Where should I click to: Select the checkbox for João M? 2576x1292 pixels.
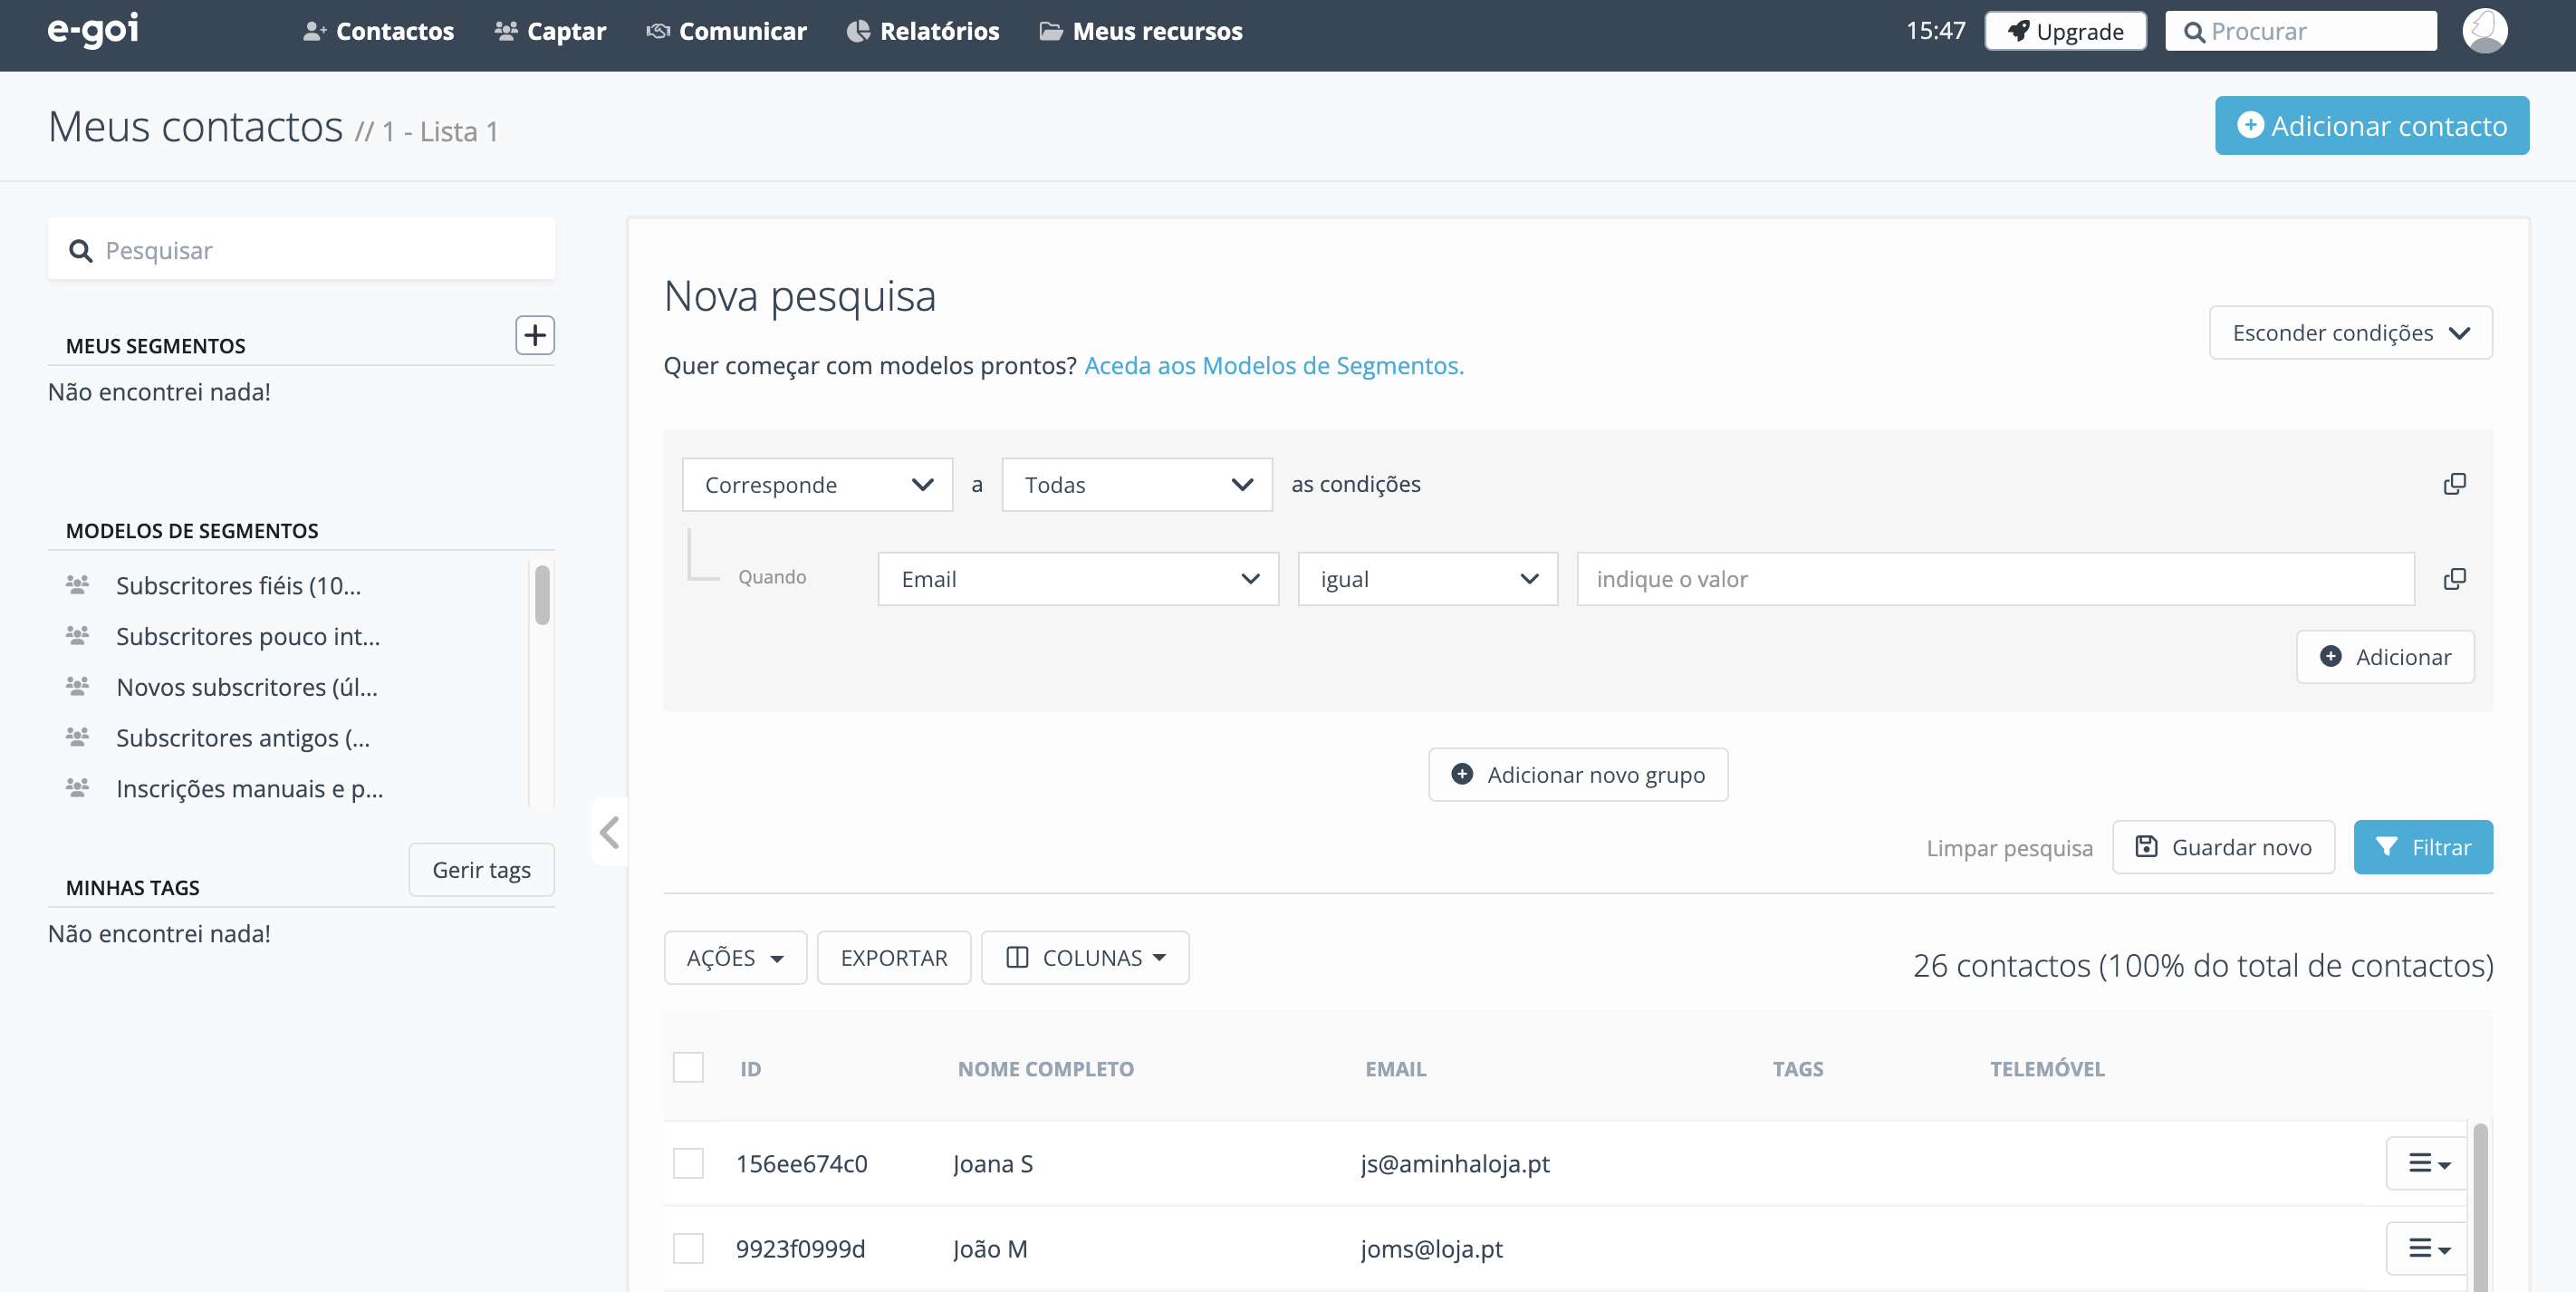pos(688,1248)
